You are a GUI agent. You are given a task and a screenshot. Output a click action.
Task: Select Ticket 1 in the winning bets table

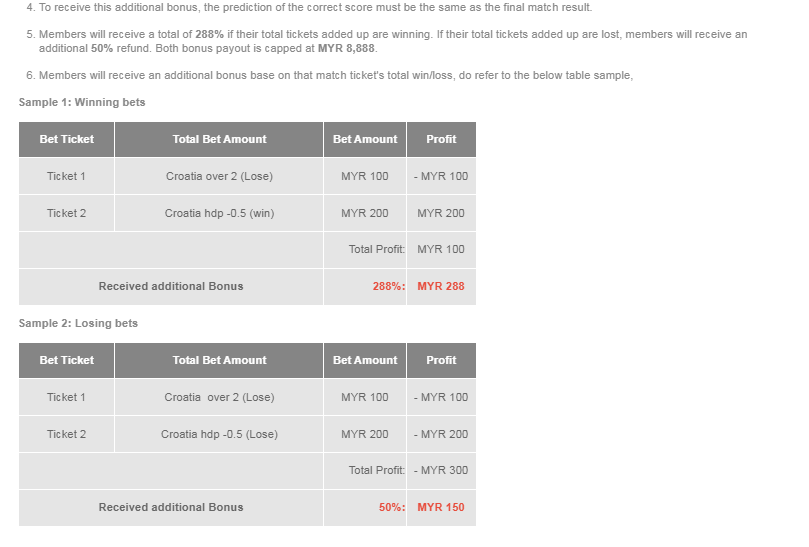[67, 176]
